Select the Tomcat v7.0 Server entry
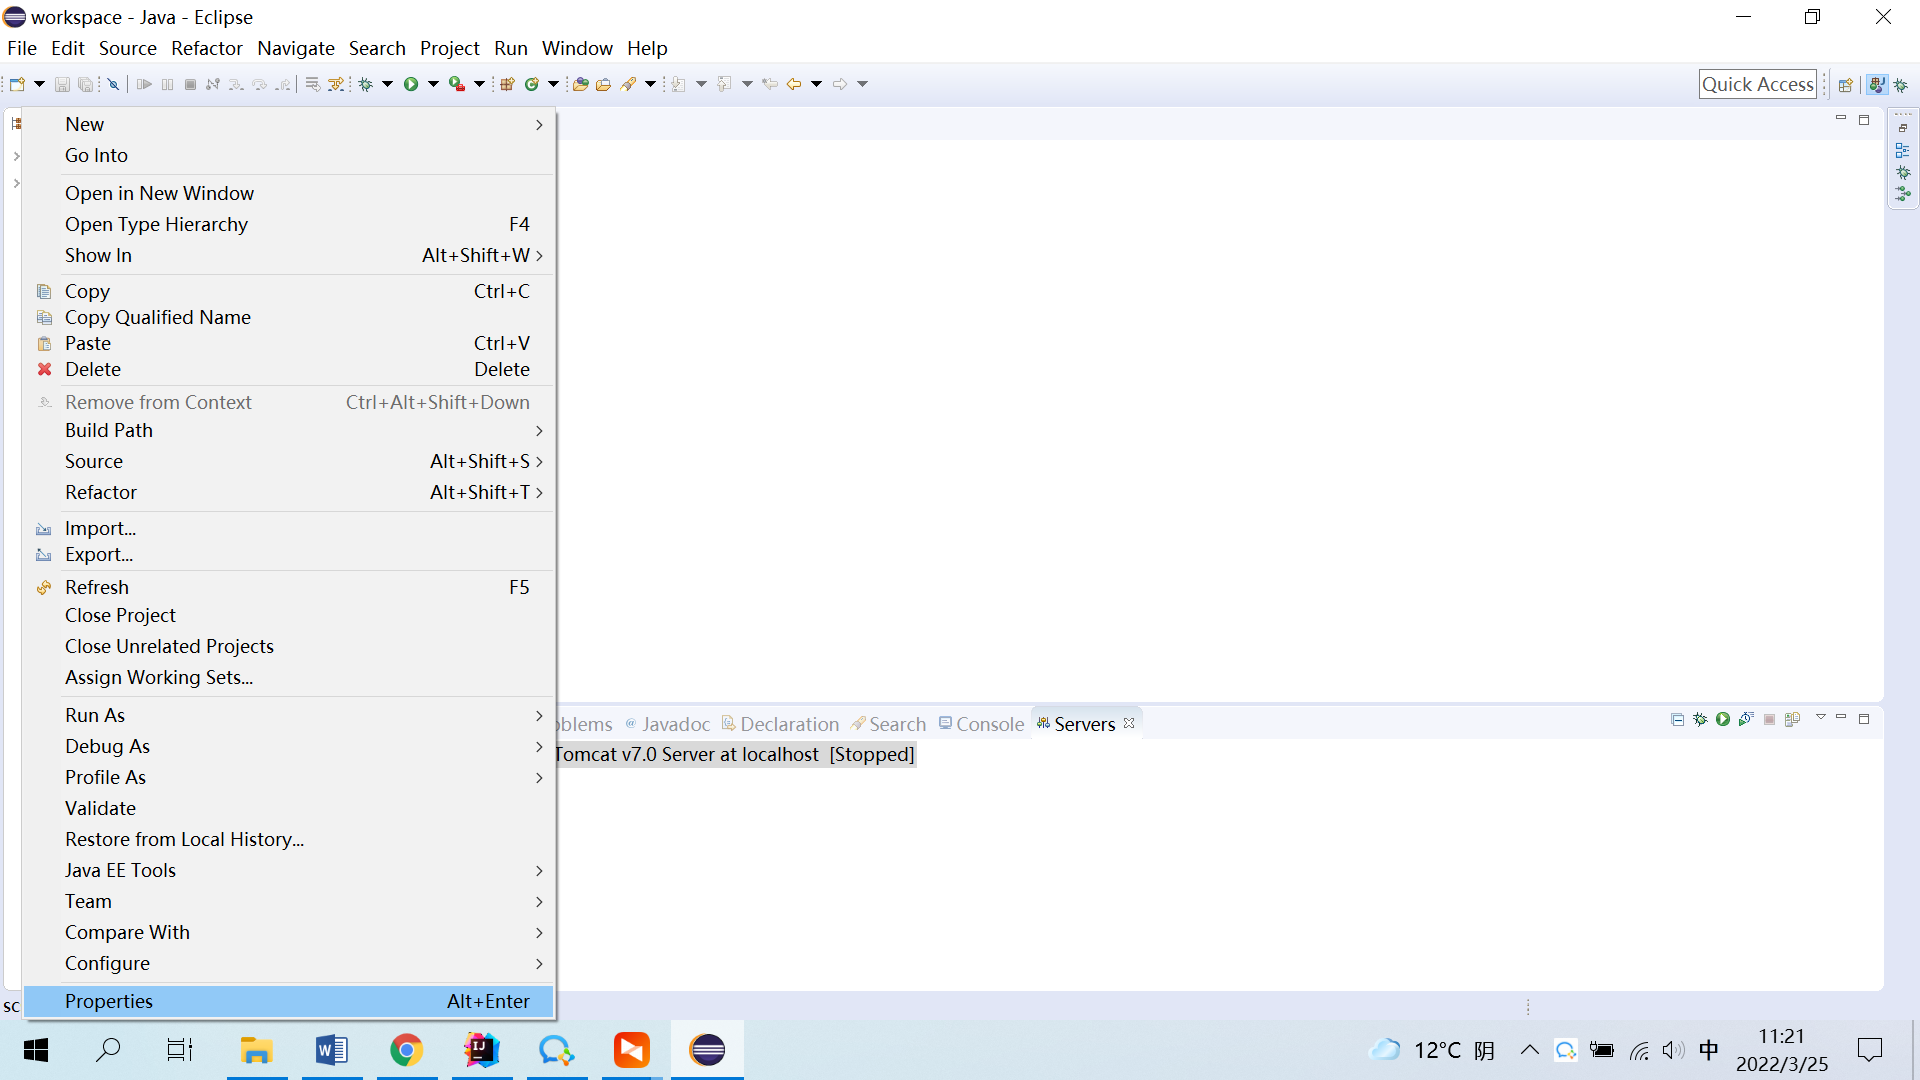 (x=735, y=754)
